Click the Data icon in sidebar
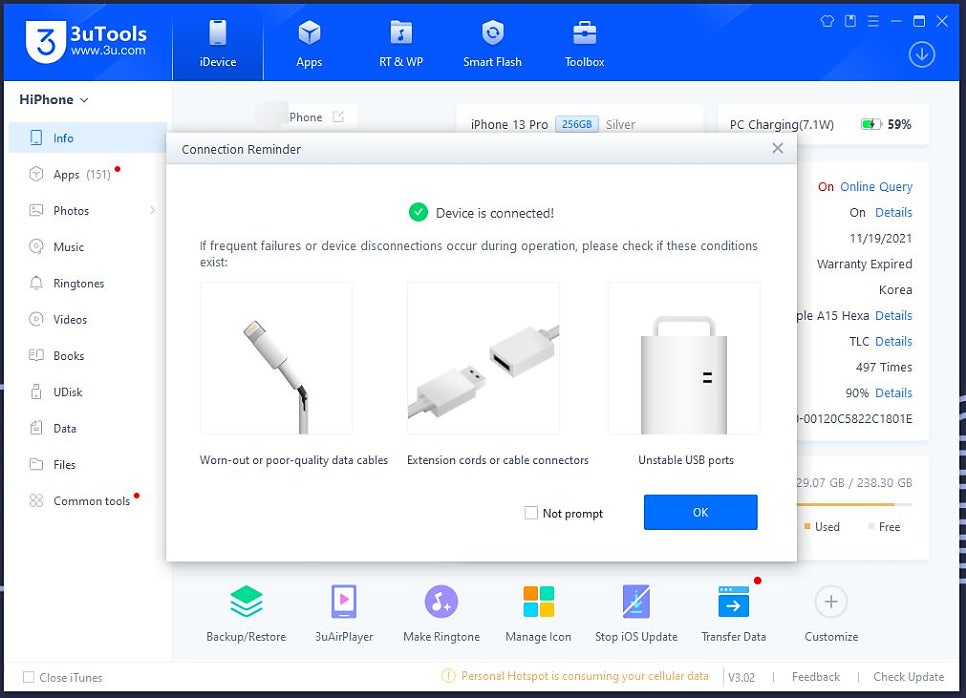966x698 pixels. (36, 428)
